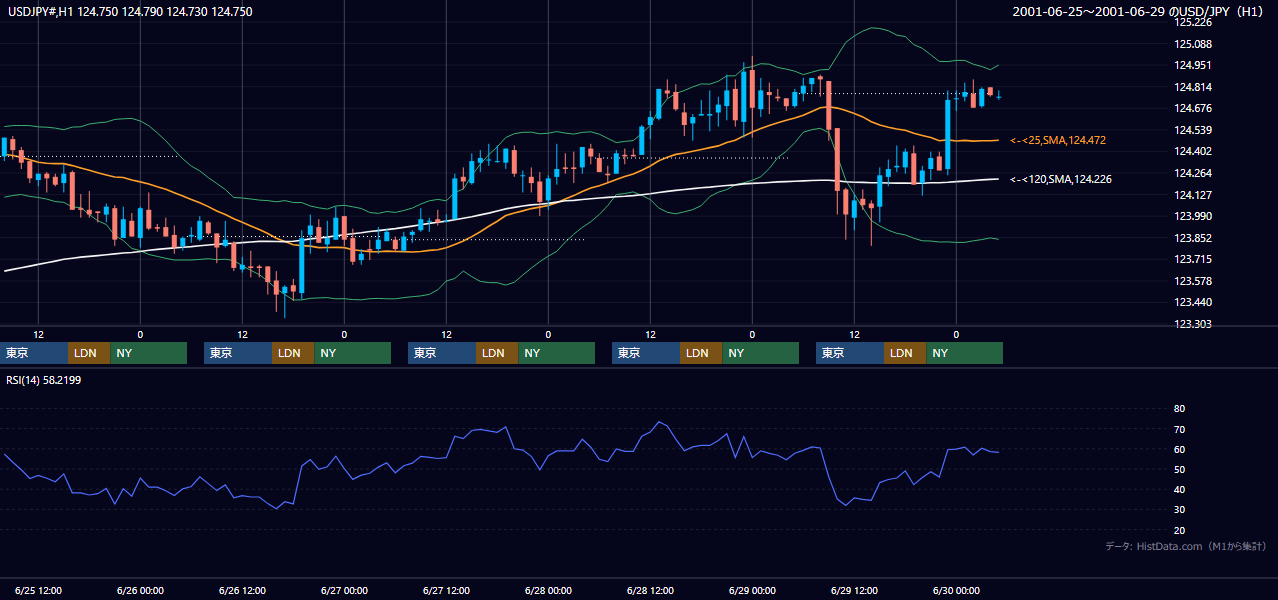
Task: Select the 123.440 price axis label
Action: coord(1194,302)
